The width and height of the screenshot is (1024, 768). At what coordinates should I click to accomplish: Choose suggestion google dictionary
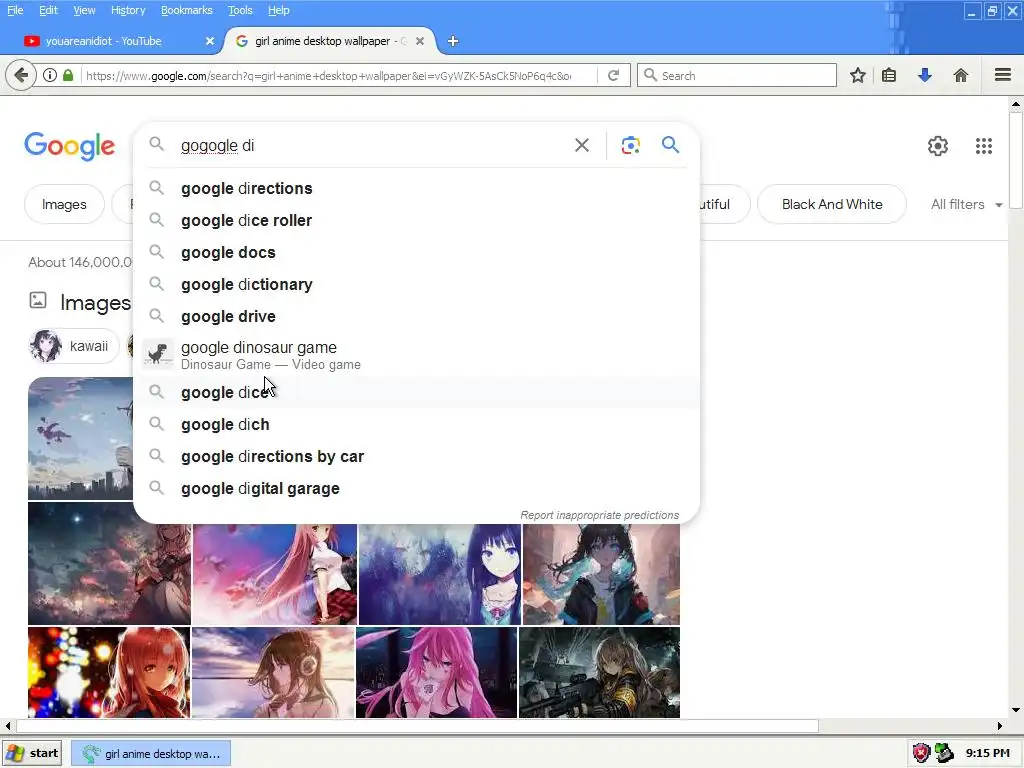click(417, 284)
